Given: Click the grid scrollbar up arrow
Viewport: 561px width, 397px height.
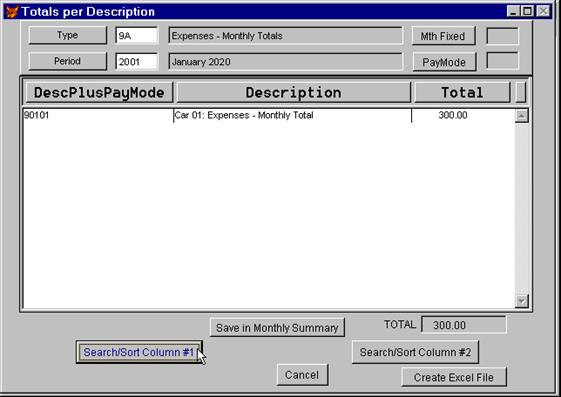Looking at the screenshot, I should tap(522, 116).
